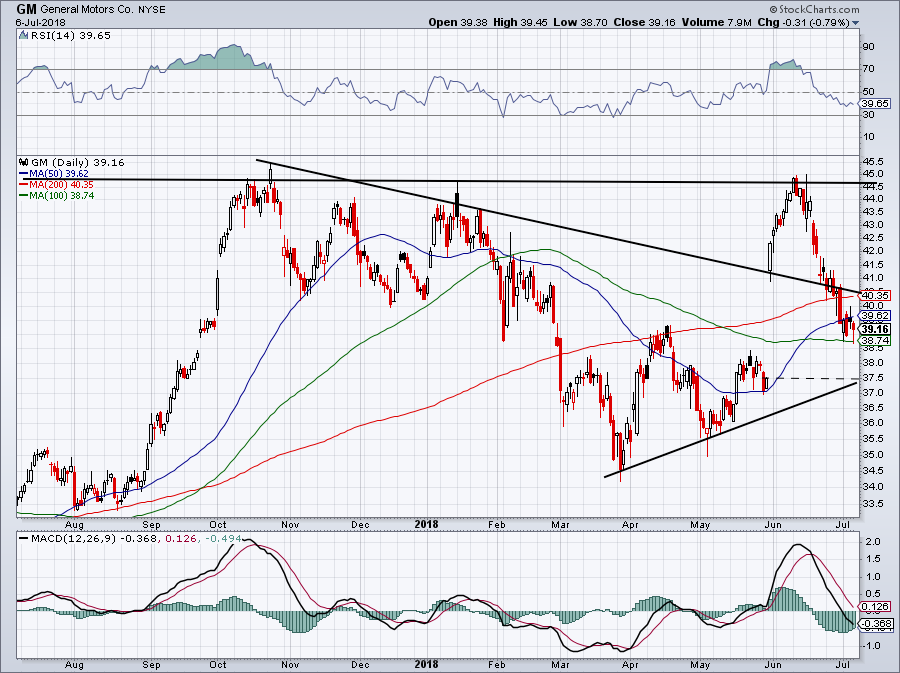Click the Dec label beneath the MACD panel
This screenshot has width=900, height=673.
click(x=360, y=665)
